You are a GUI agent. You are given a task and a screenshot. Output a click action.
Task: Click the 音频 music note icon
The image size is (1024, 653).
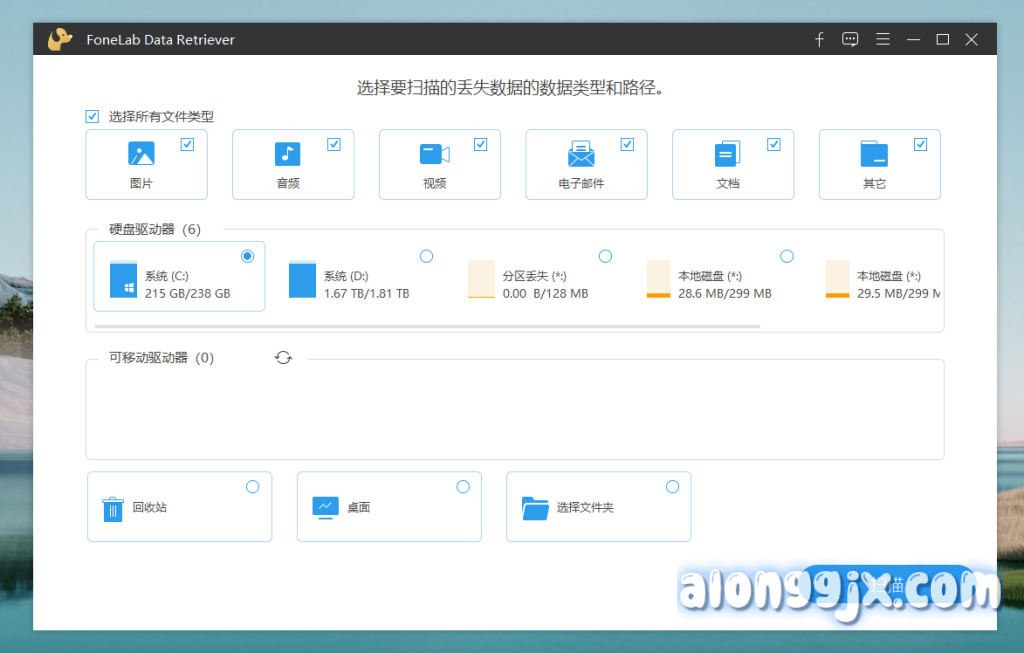coord(287,154)
